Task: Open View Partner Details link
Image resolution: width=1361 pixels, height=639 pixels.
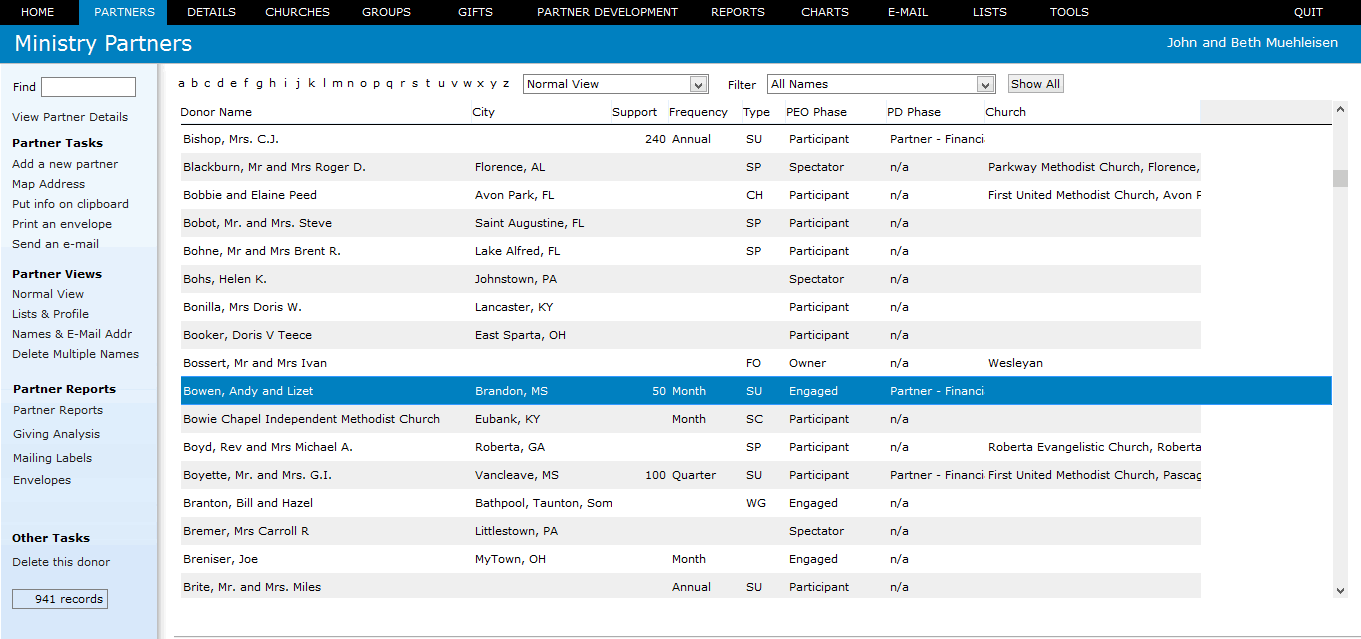Action: pyautogui.click(x=70, y=117)
